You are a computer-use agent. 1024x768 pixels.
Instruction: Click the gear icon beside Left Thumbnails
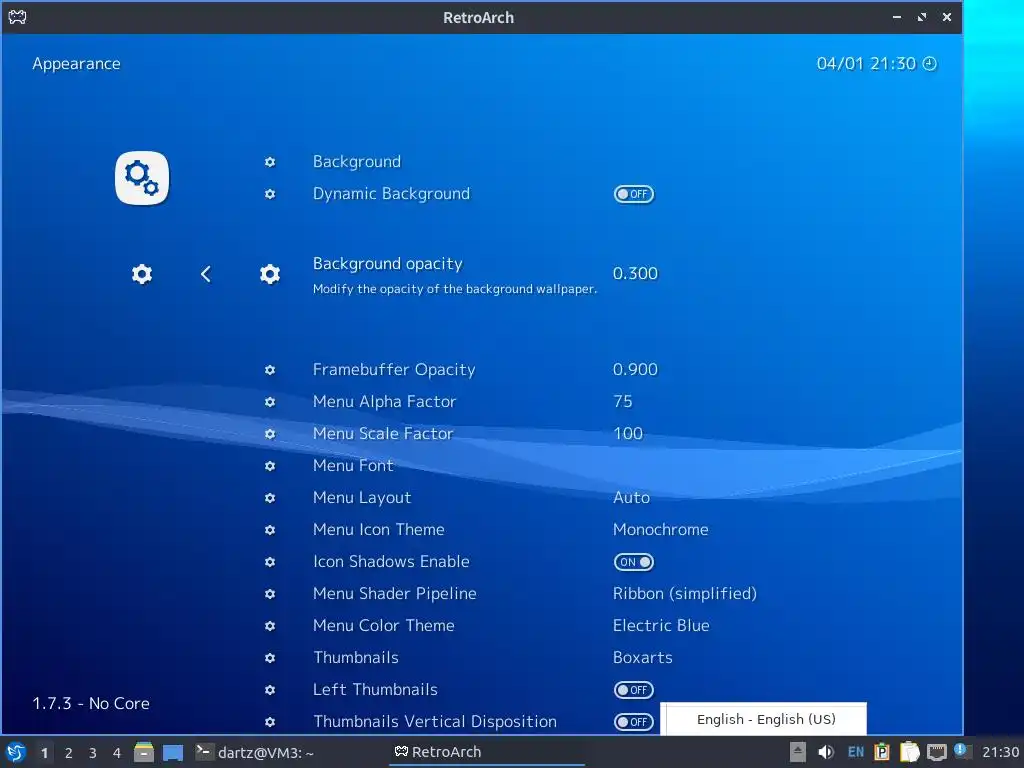[x=270, y=690]
